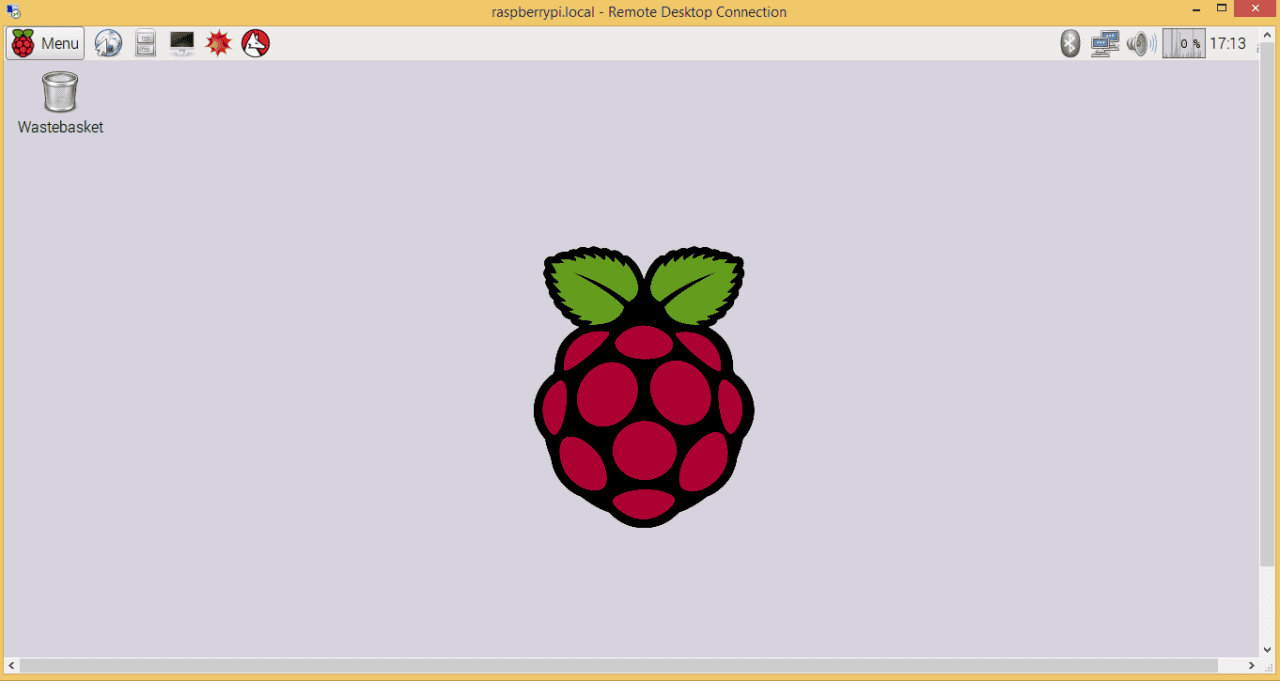Click the clock showing 17:13
Screen dimensions: 1280x681
tap(1228, 43)
